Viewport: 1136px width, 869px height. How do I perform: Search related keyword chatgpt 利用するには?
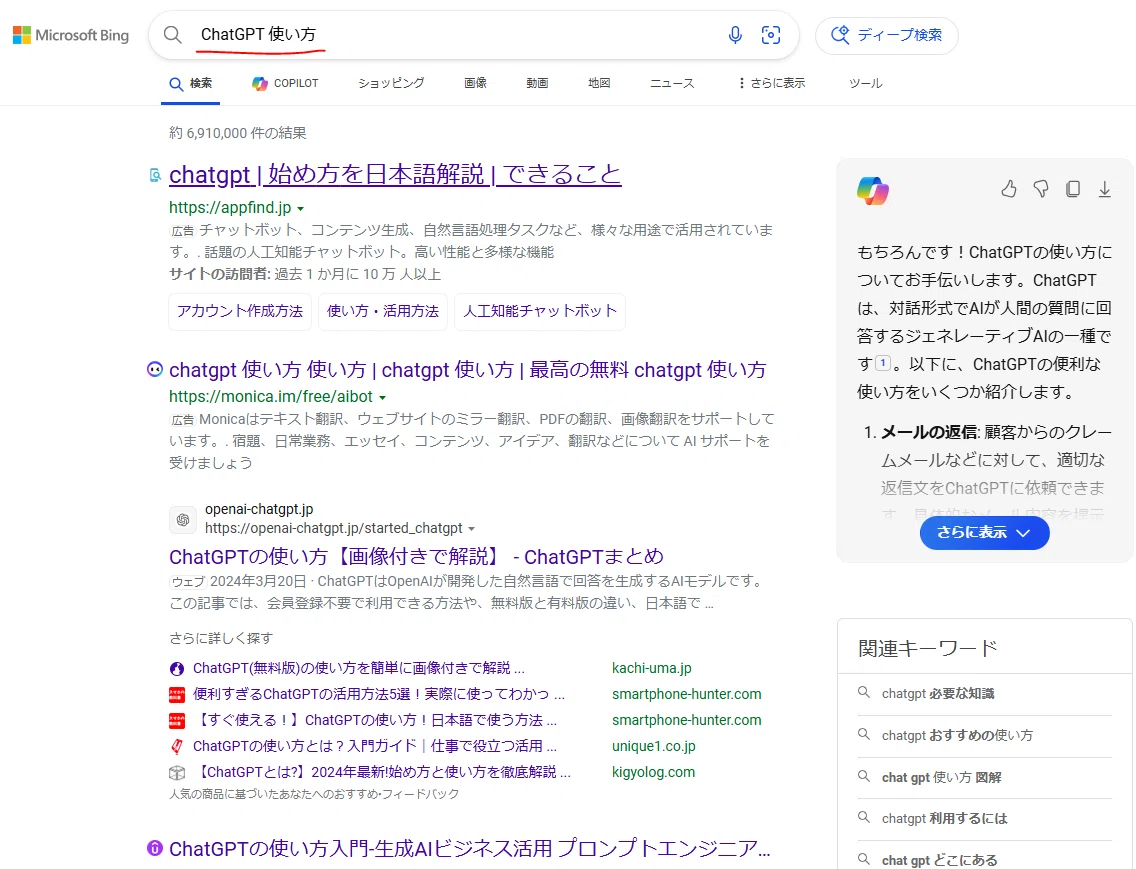click(944, 818)
